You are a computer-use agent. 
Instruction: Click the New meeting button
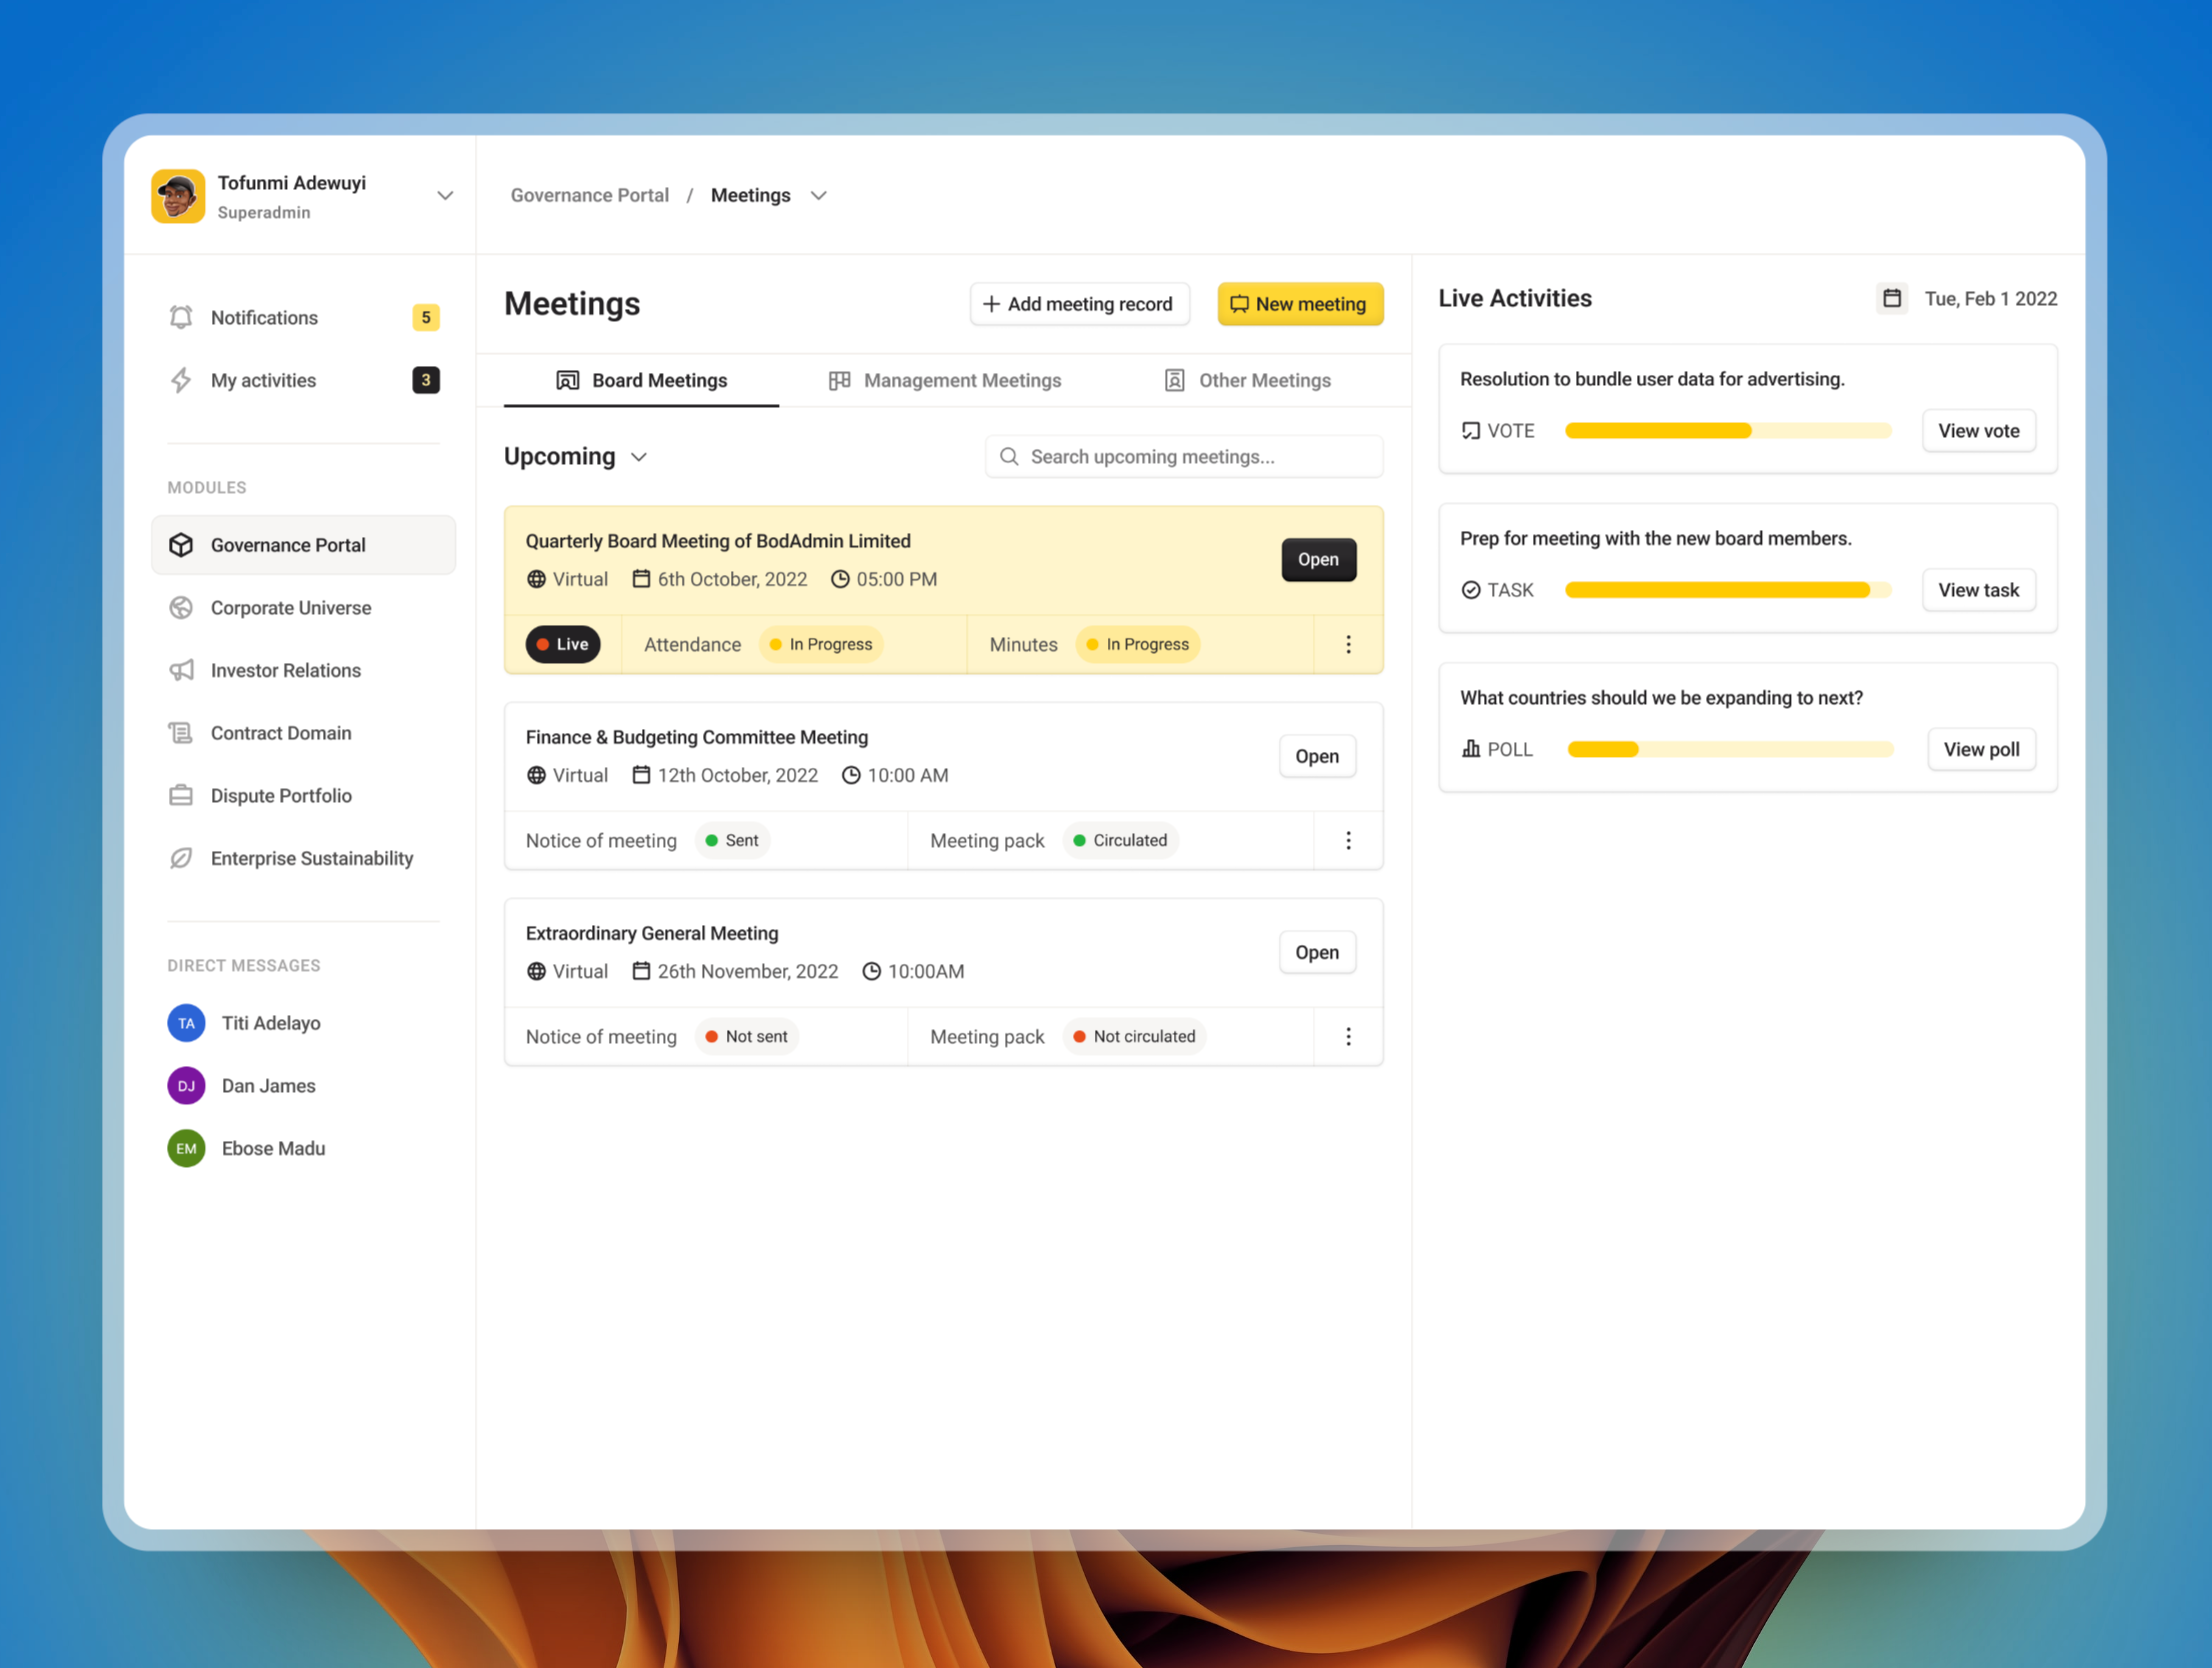pyautogui.click(x=1300, y=304)
